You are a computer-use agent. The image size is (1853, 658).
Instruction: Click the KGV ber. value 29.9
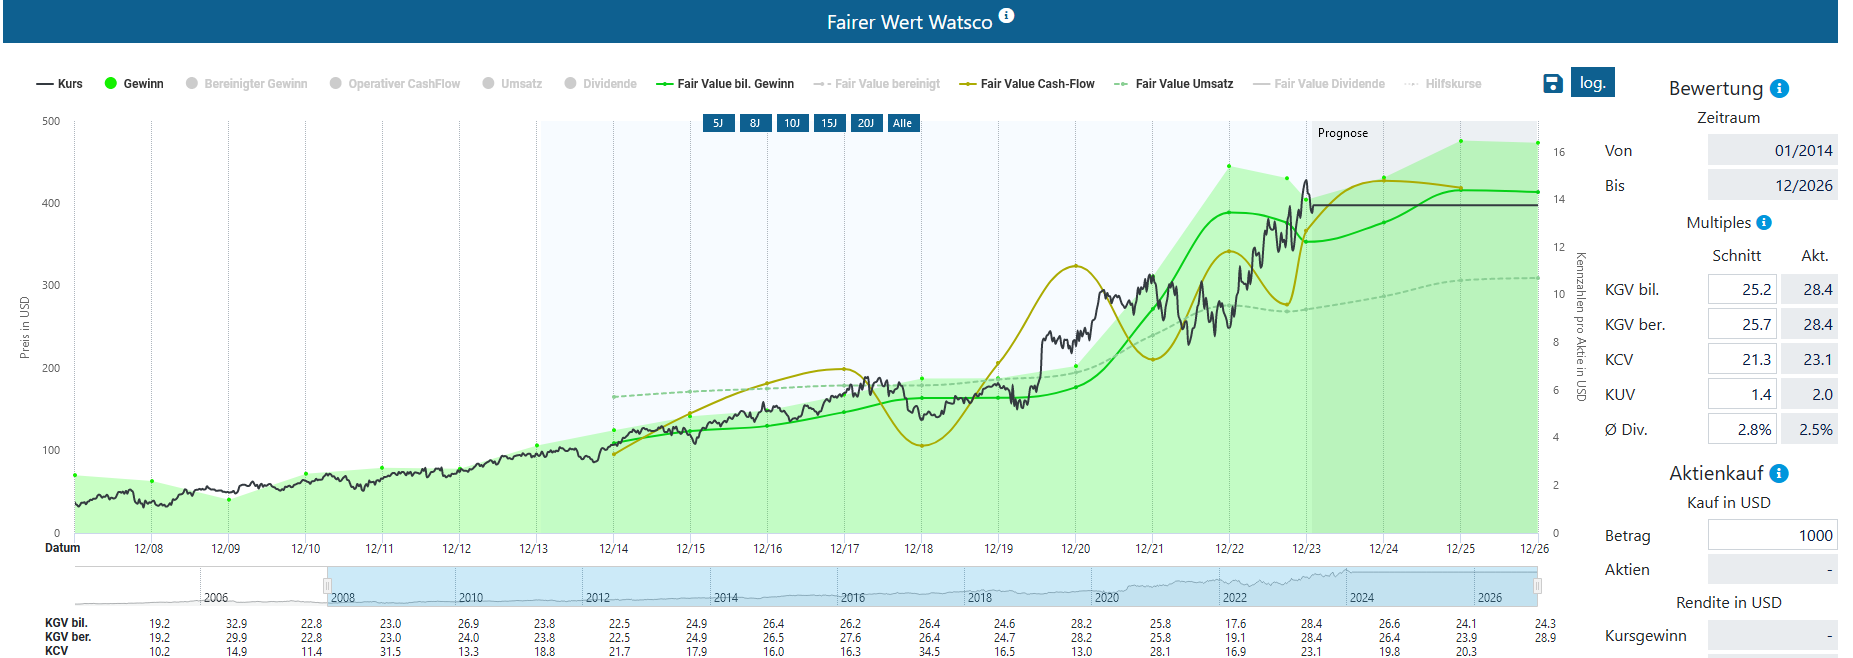pos(236,637)
